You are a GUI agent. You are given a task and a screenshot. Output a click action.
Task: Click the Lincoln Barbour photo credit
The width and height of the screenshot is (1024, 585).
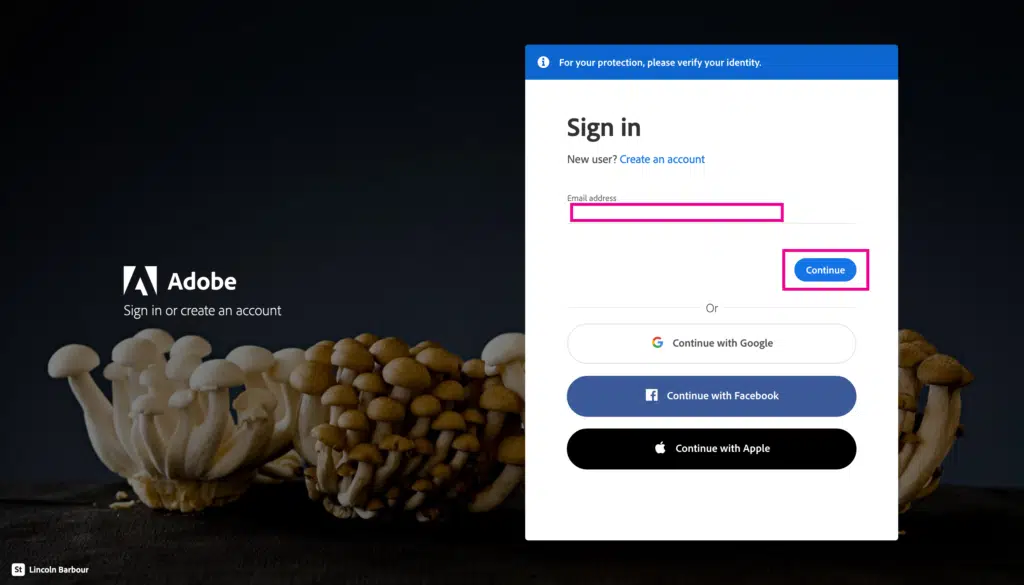(x=59, y=570)
